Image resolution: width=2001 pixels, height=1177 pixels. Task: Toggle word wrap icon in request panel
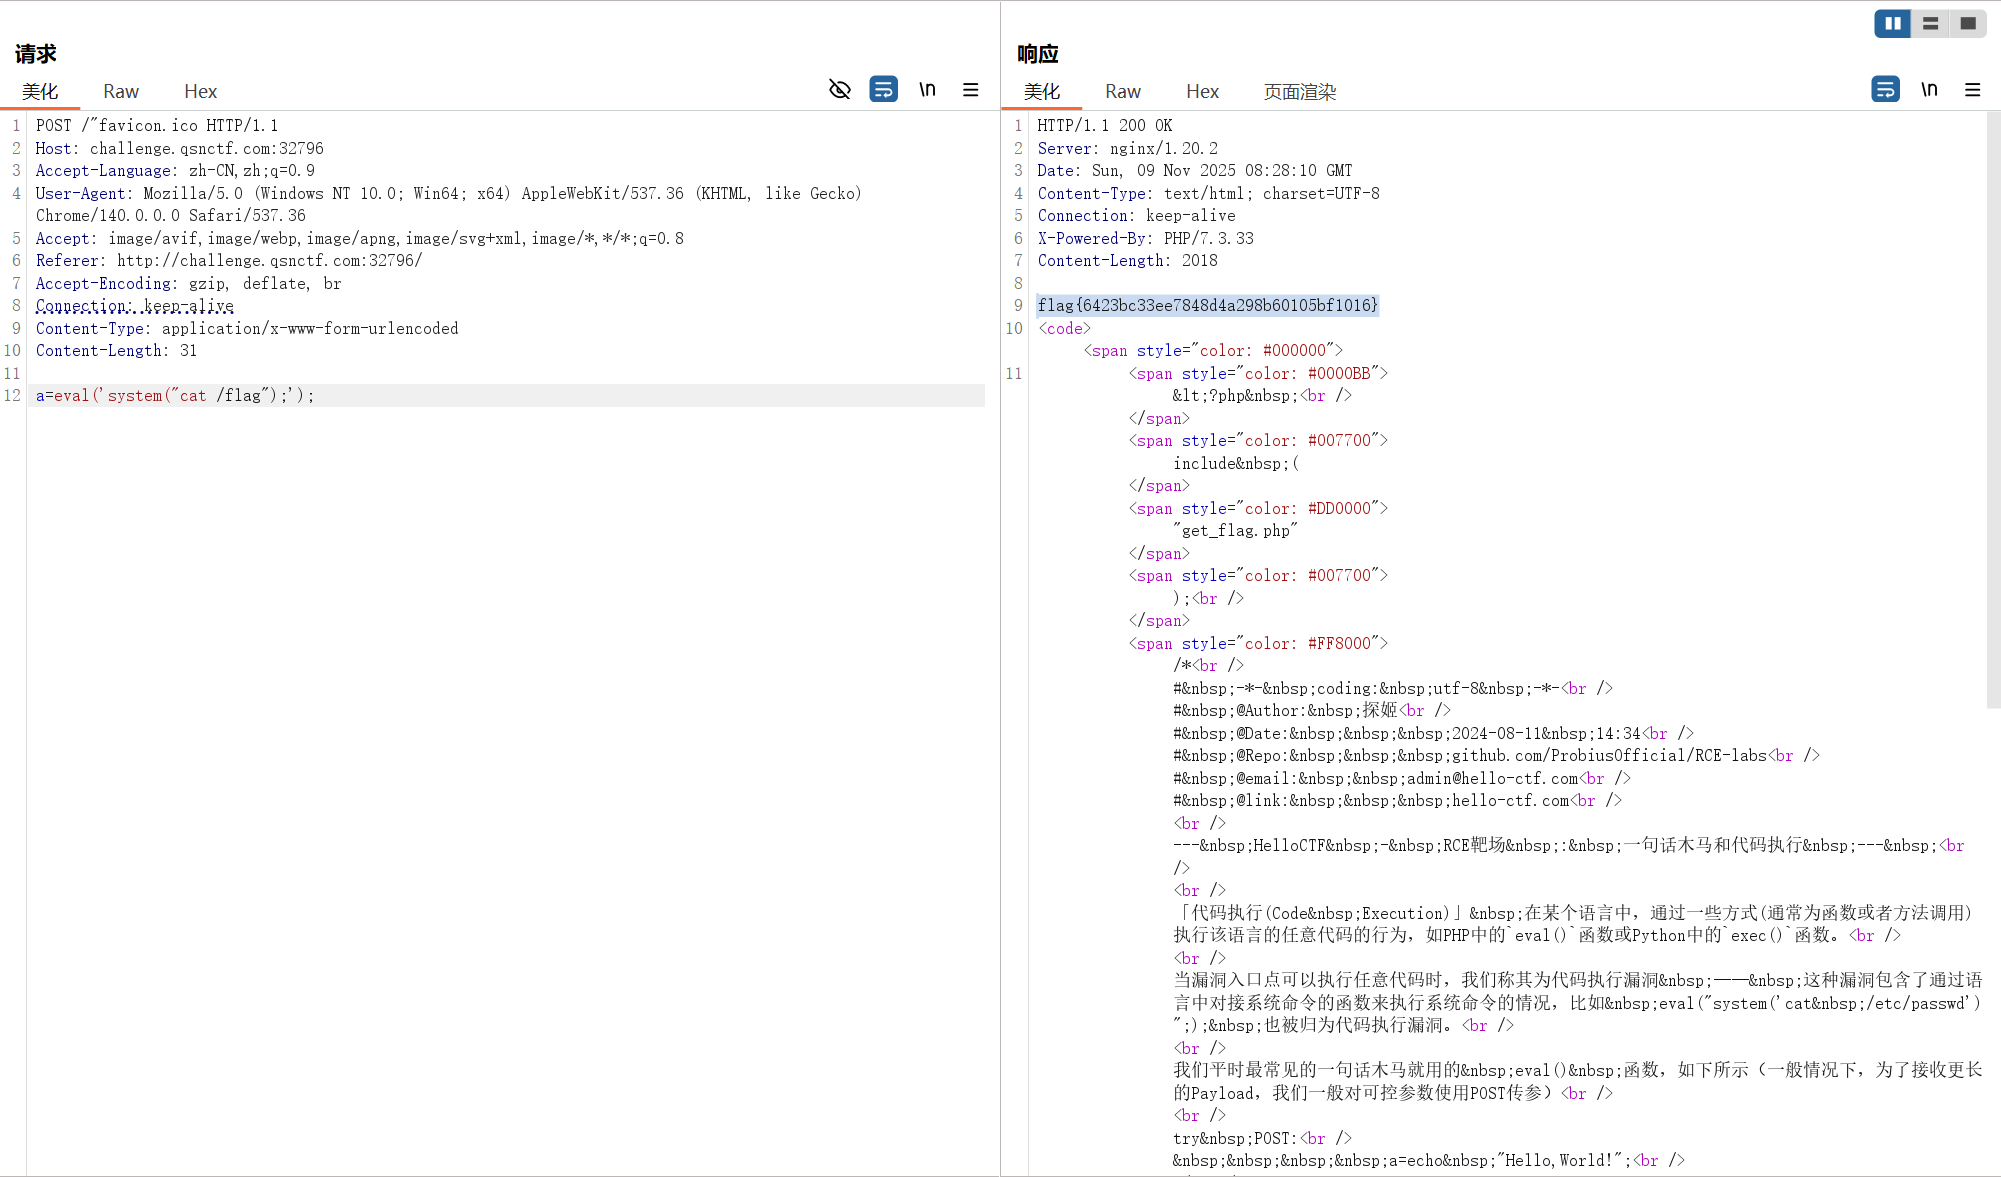(x=883, y=90)
